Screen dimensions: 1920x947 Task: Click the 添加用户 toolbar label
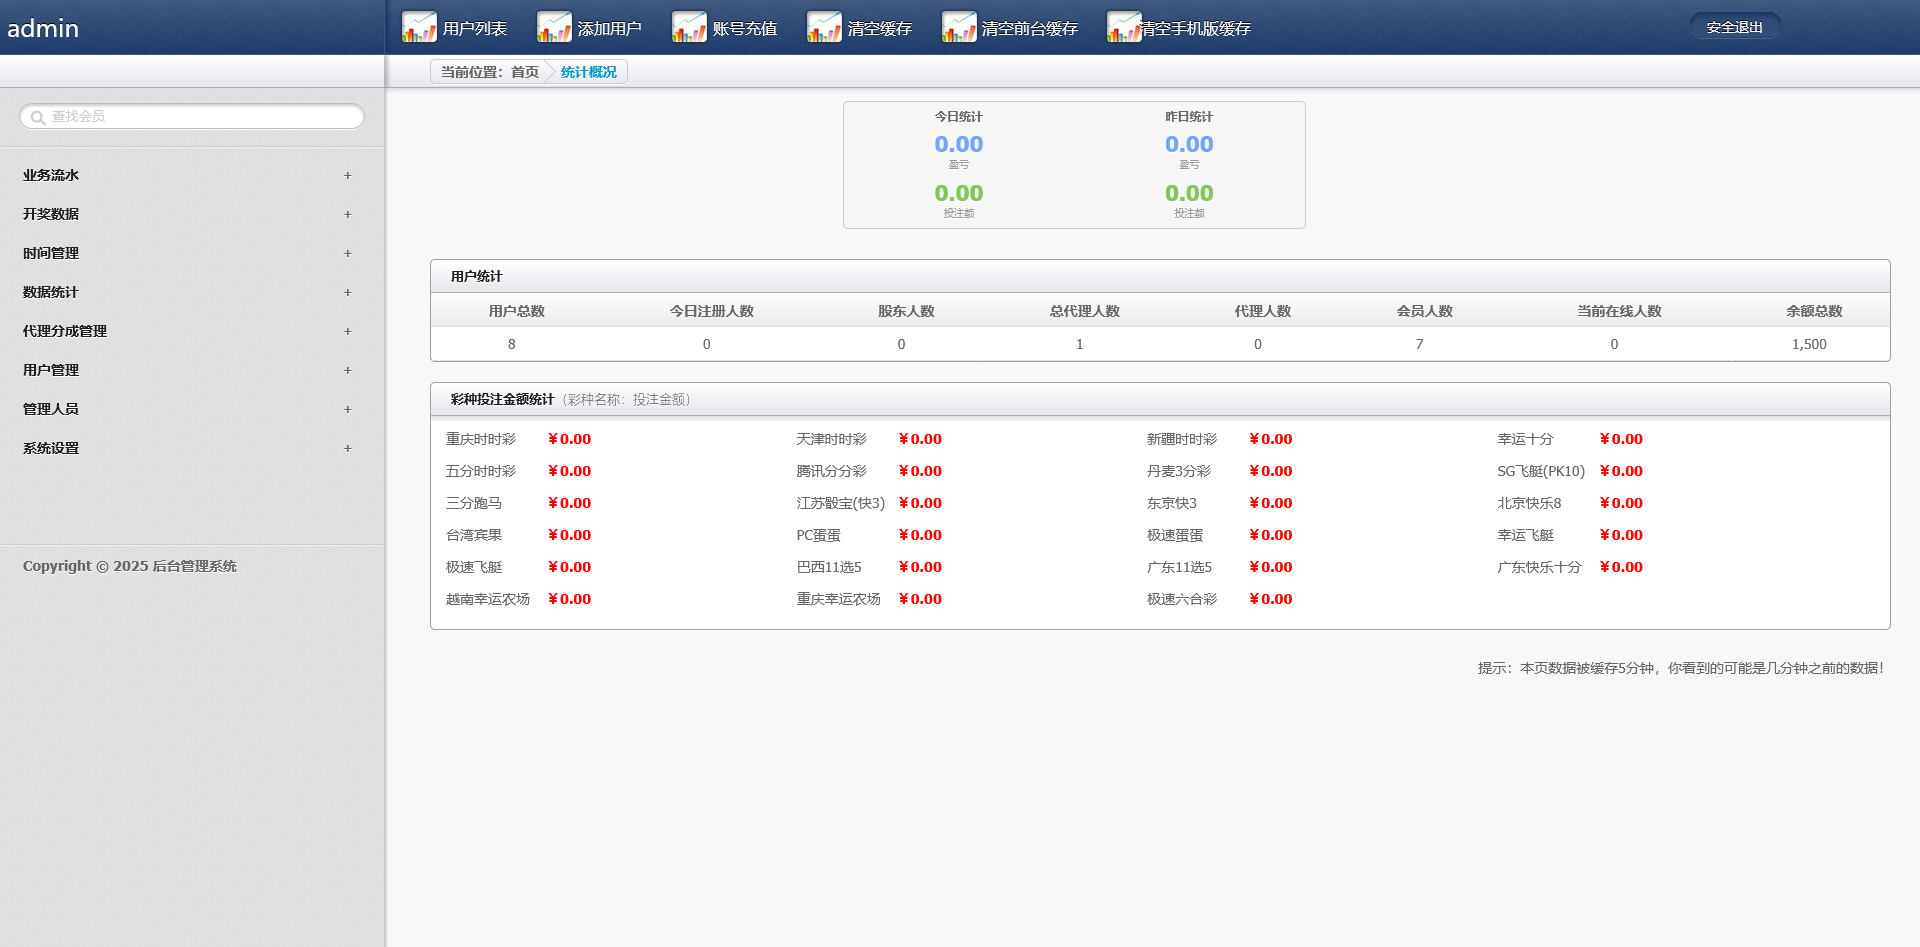[609, 29]
